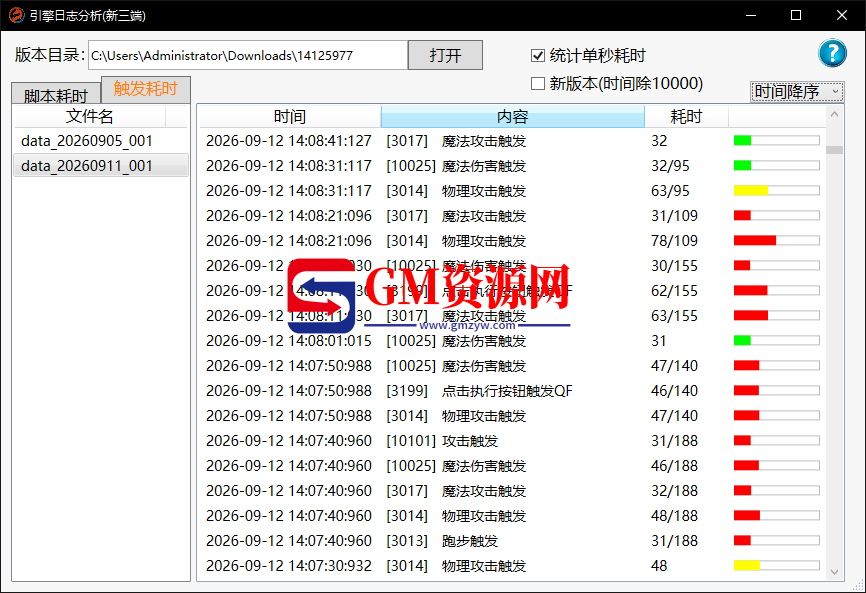Enable the 新版本(时间除10000) checkbox
The image size is (866, 593).
tap(537, 83)
